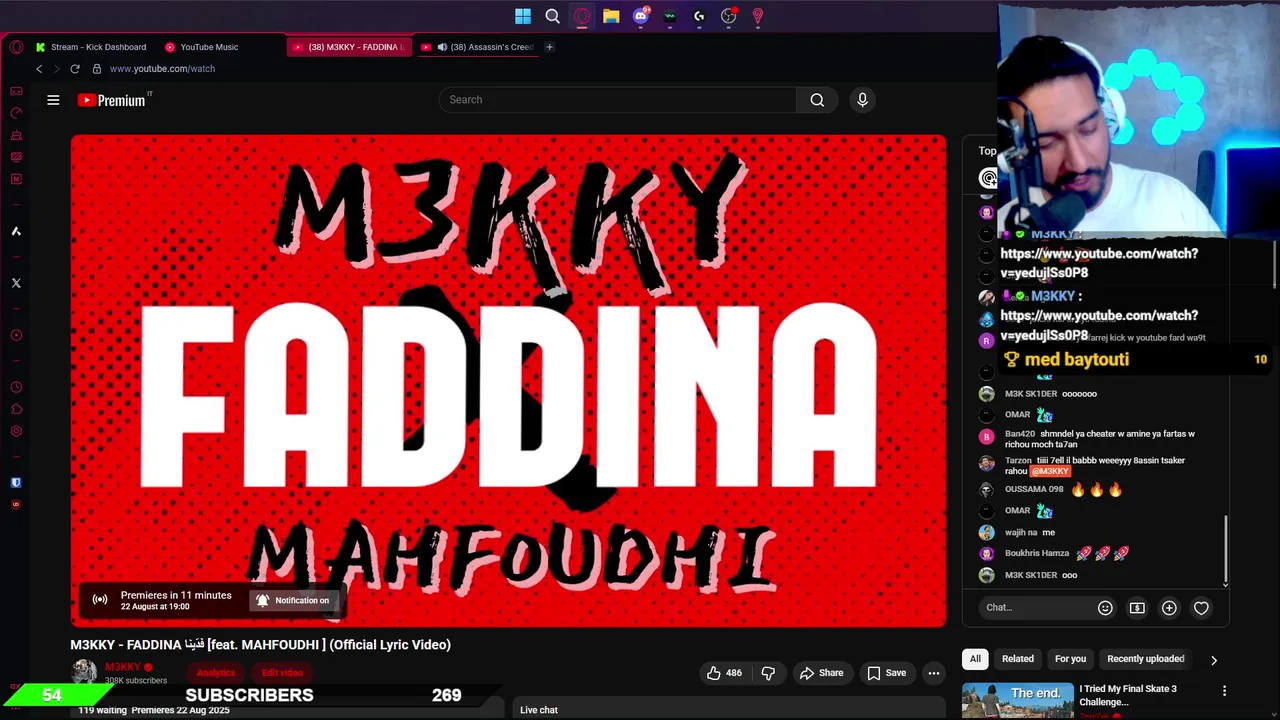Click the video title text

[x=260, y=645]
